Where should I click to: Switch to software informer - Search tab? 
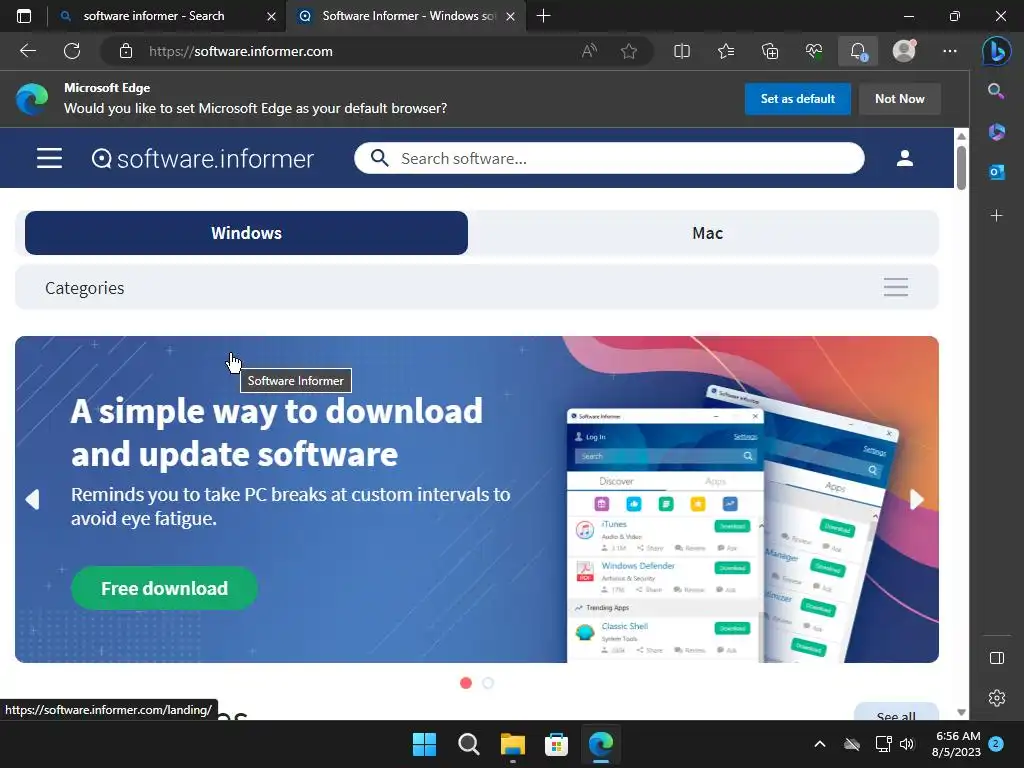(x=153, y=16)
